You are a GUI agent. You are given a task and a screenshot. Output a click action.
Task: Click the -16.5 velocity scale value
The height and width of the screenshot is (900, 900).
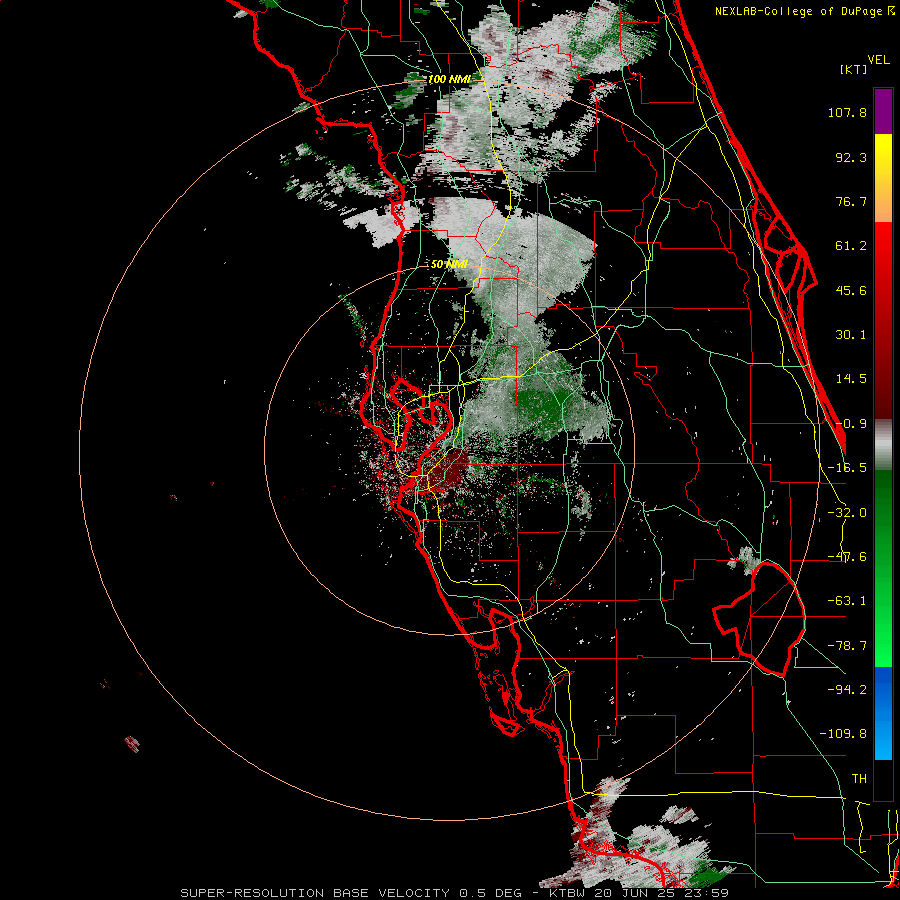tap(847, 468)
